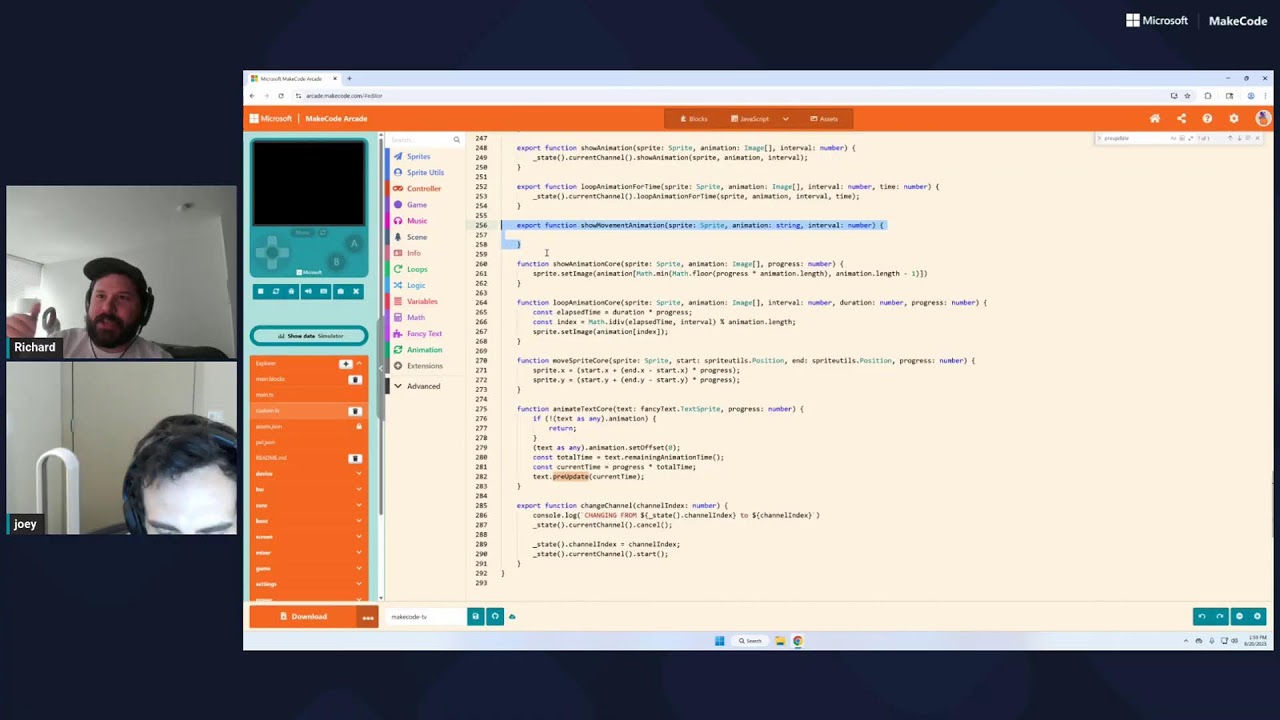Open the Home page icon
The width and height of the screenshot is (1280, 720).
1154,118
